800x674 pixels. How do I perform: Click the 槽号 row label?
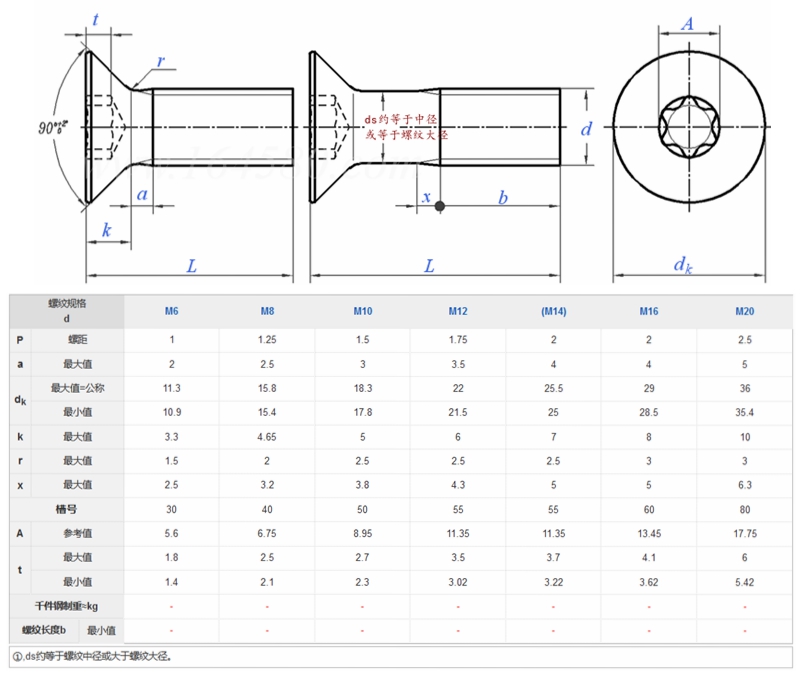pyautogui.click(x=67, y=509)
